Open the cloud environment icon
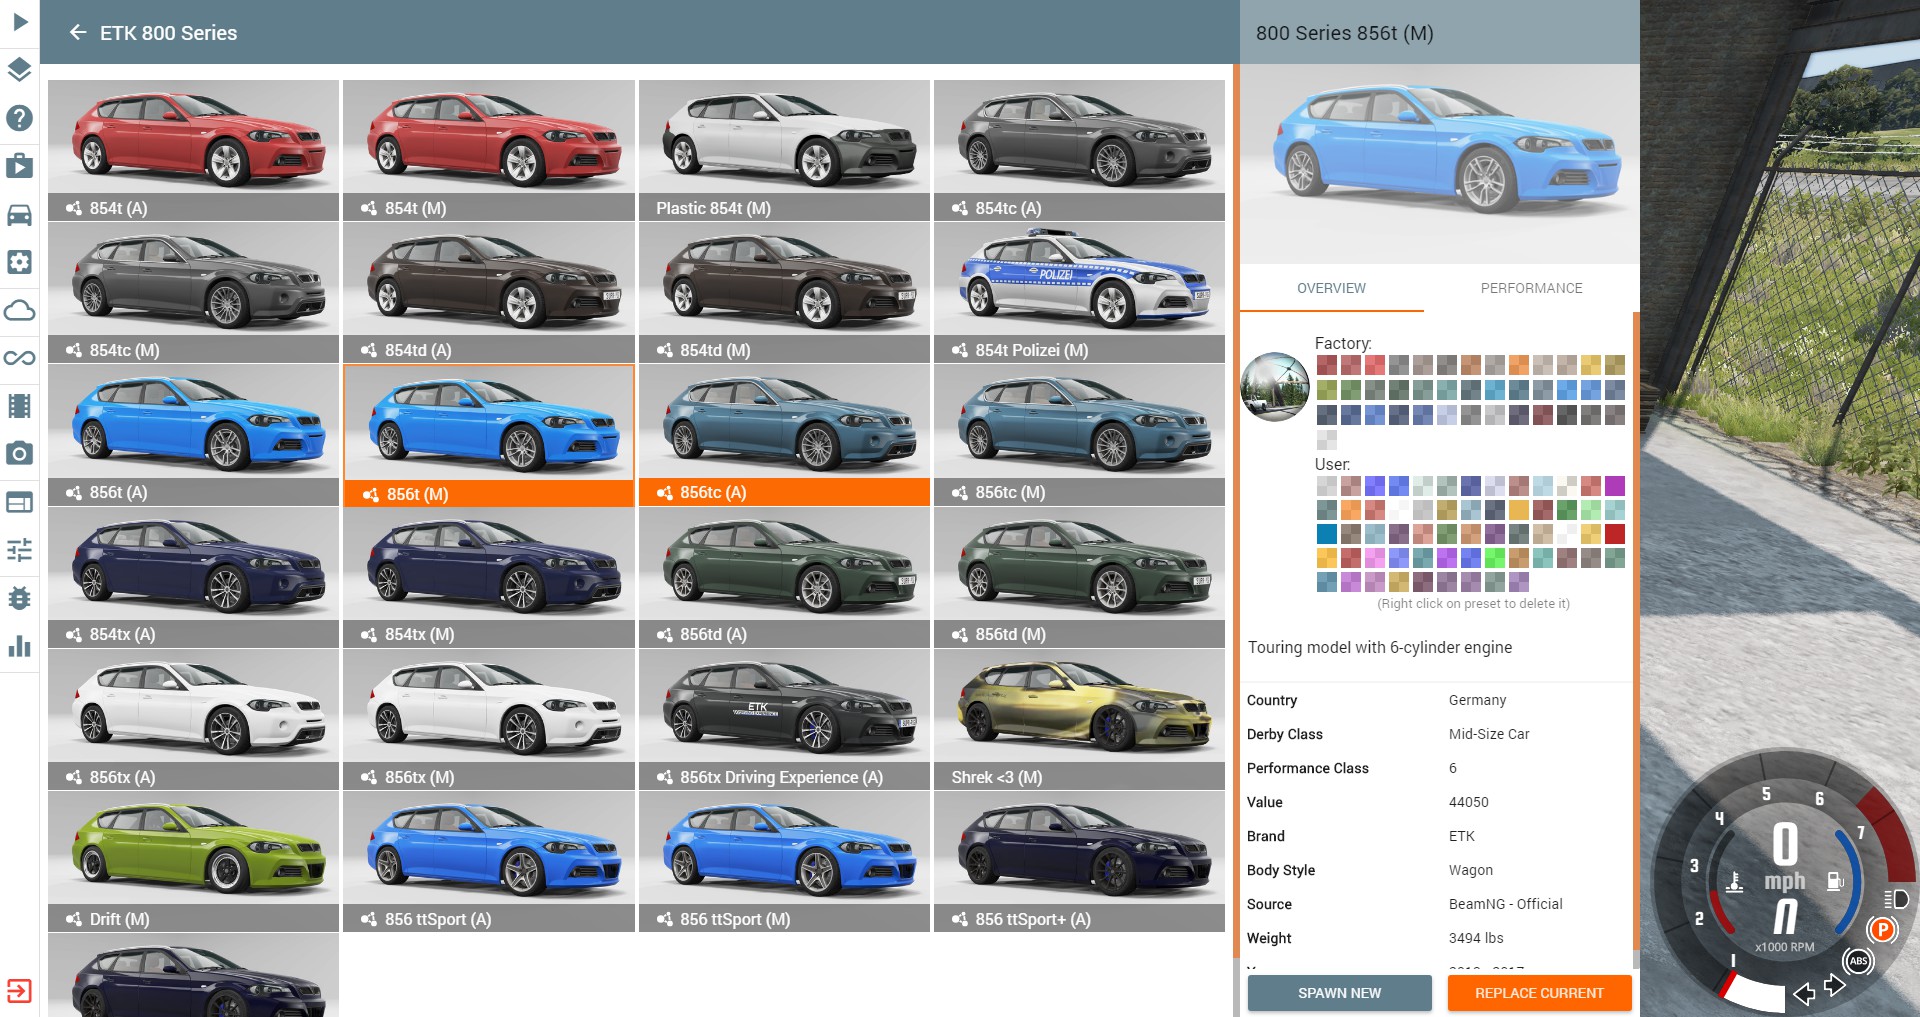 tap(19, 310)
